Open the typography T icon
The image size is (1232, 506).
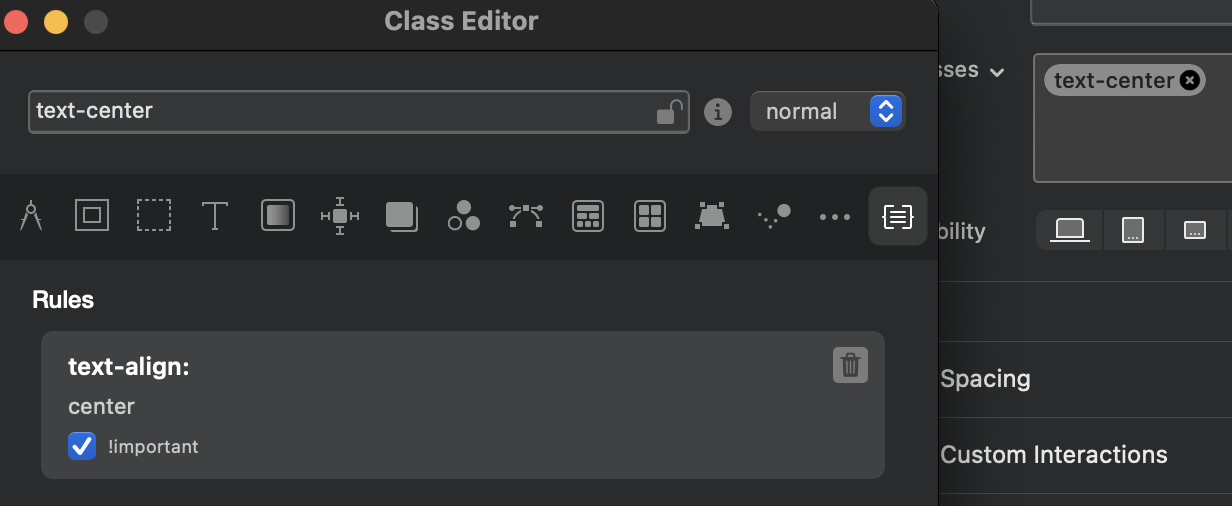click(x=215, y=215)
